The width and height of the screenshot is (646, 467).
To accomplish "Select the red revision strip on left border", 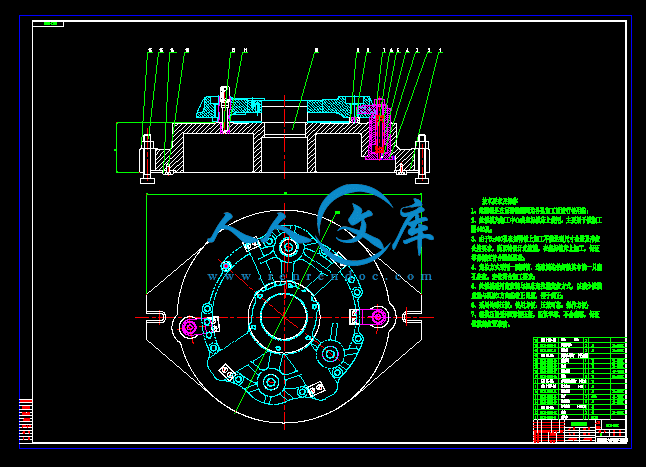I will [x=26, y=420].
